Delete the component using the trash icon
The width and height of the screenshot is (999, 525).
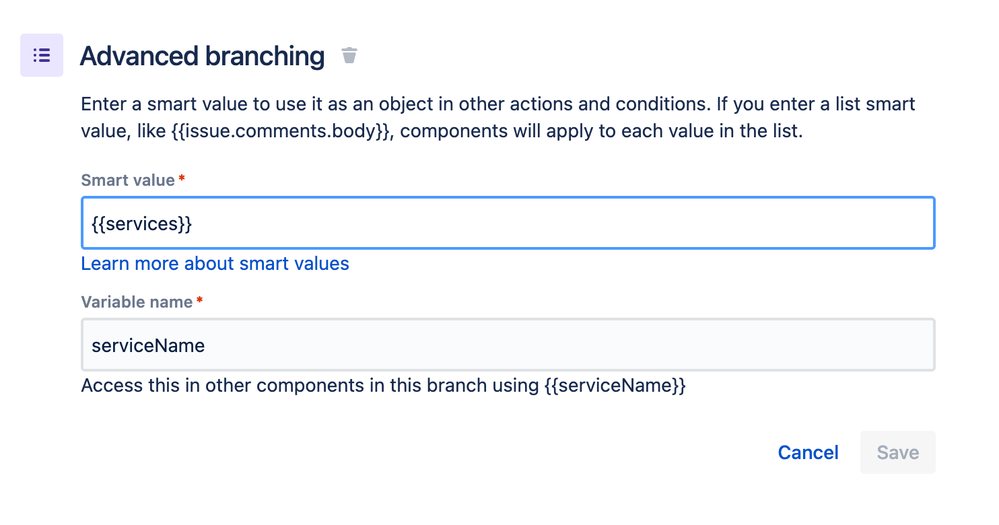pos(349,55)
